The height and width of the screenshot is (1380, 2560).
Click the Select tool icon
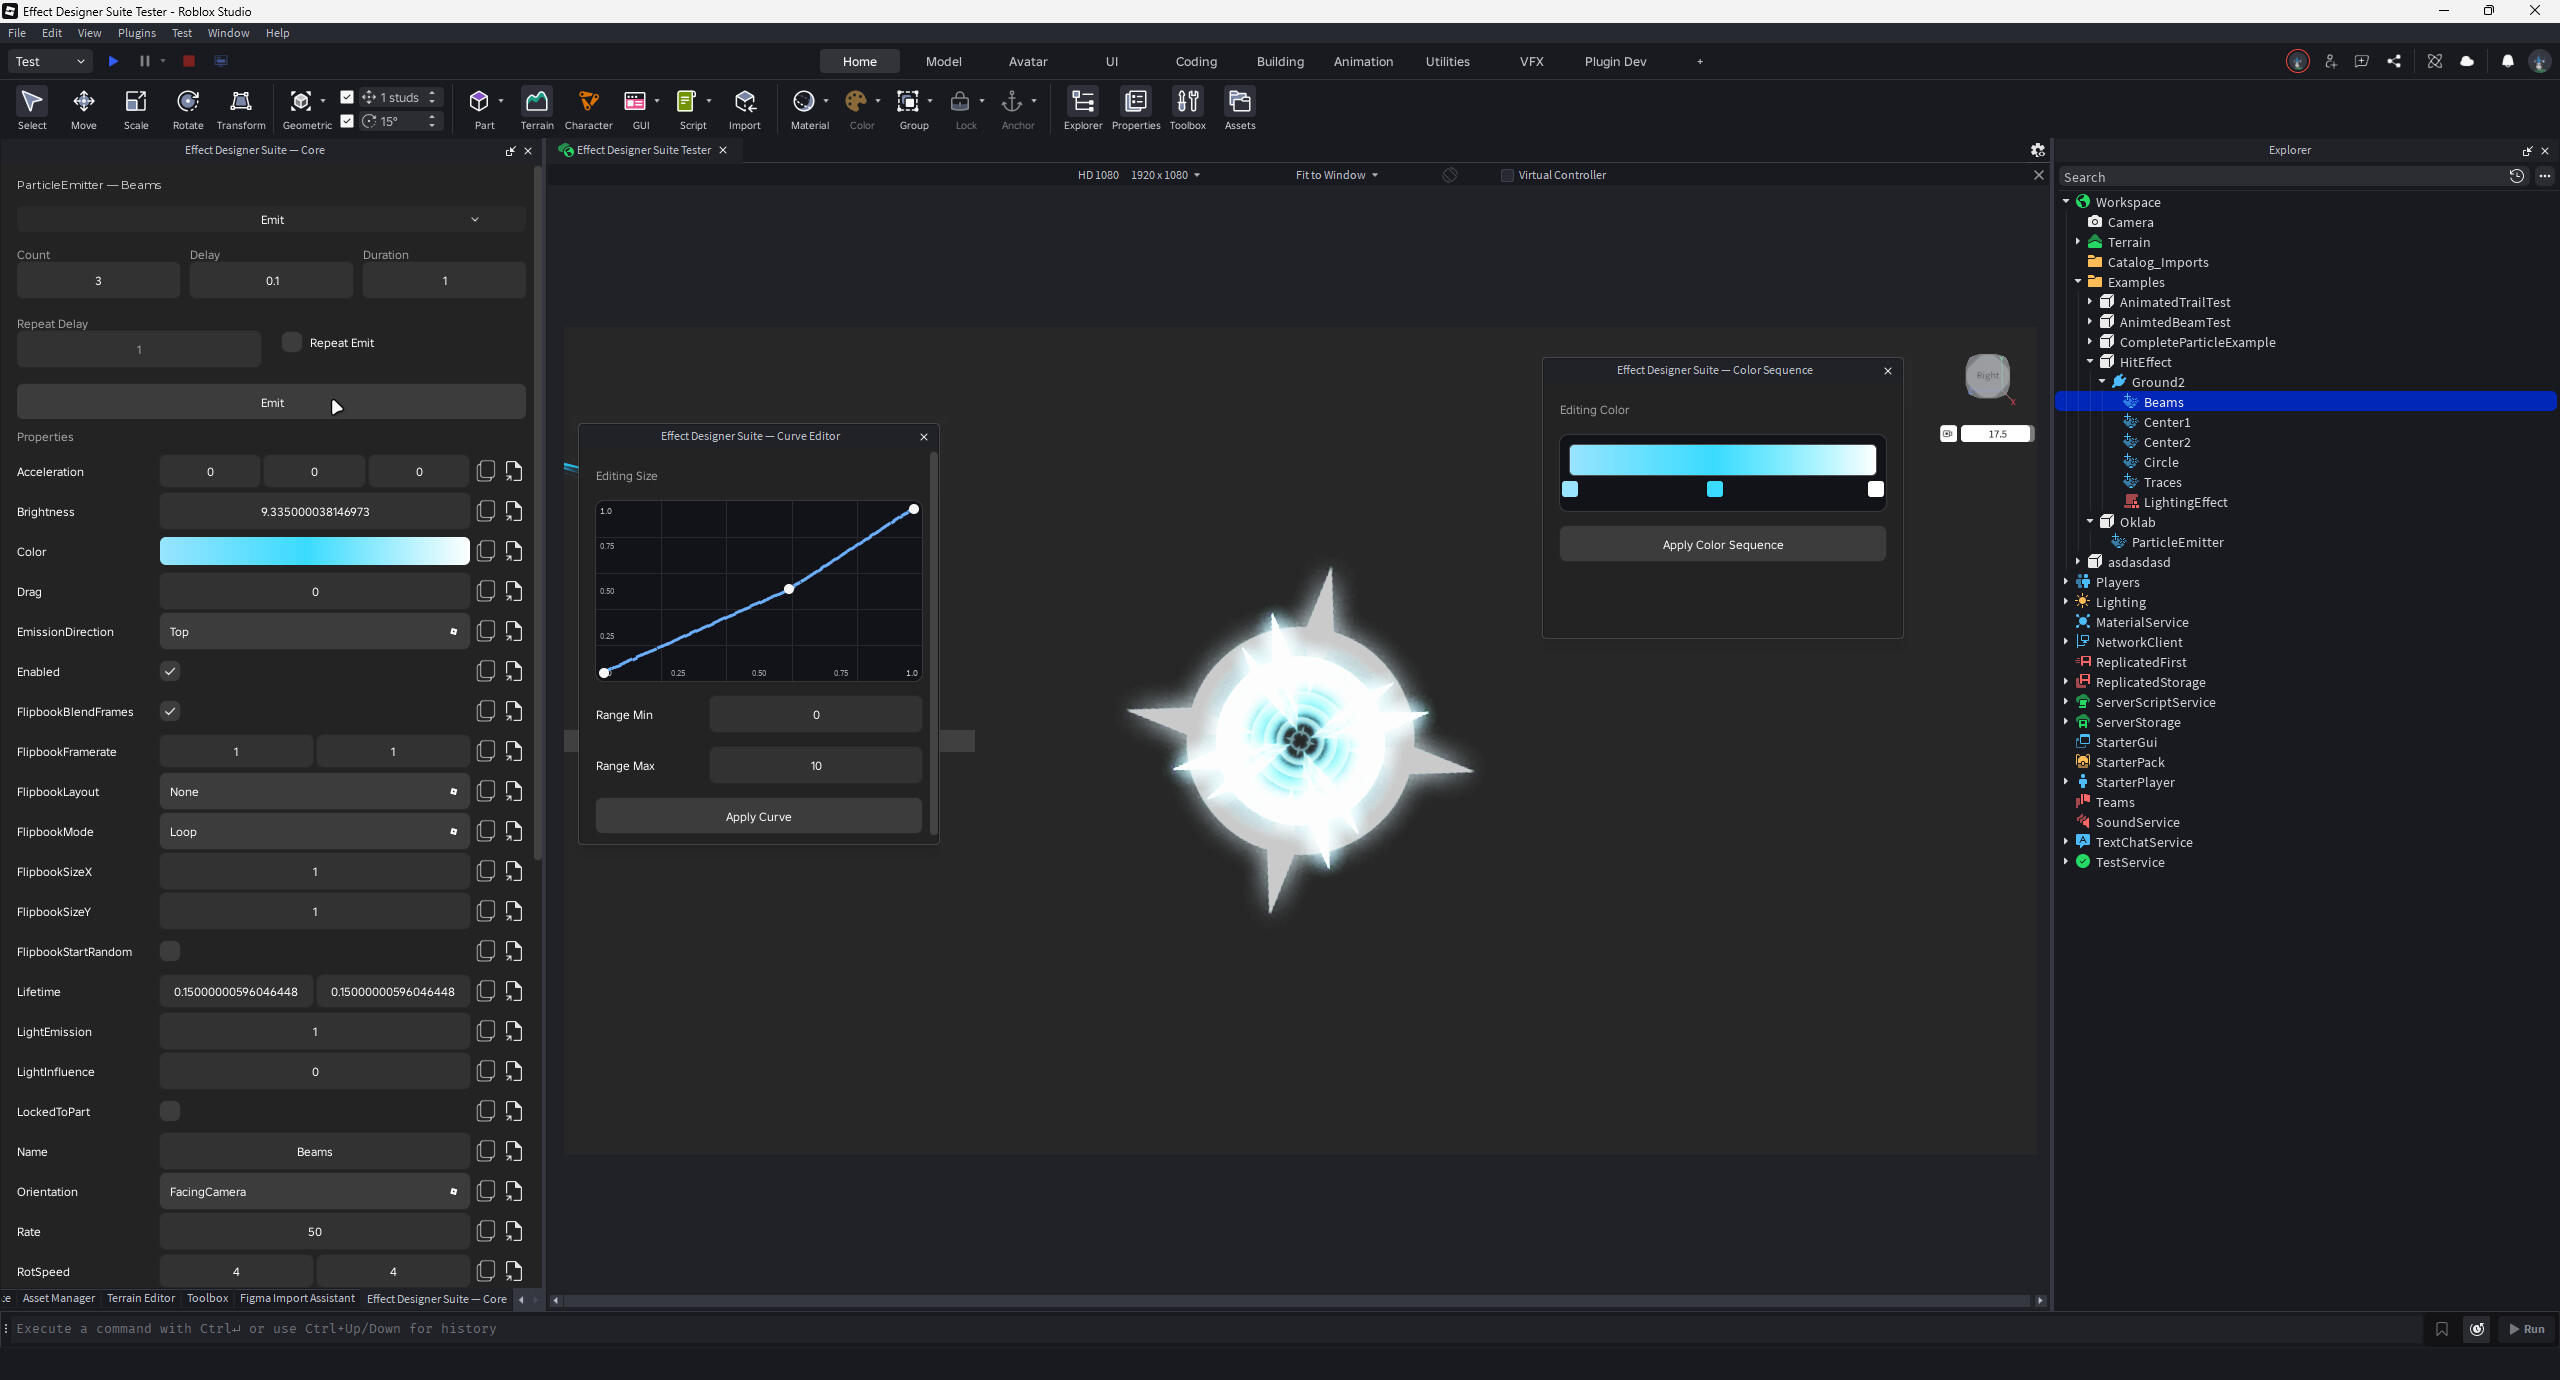coord(32,109)
